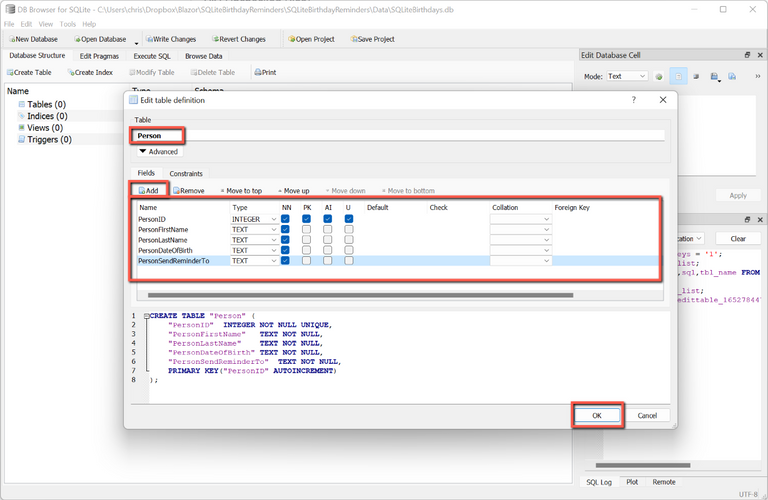Image resolution: width=768 pixels, height=500 pixels.
Task: Open the Collation dropdown for PersonID
Action: click(x=520, y=218)
